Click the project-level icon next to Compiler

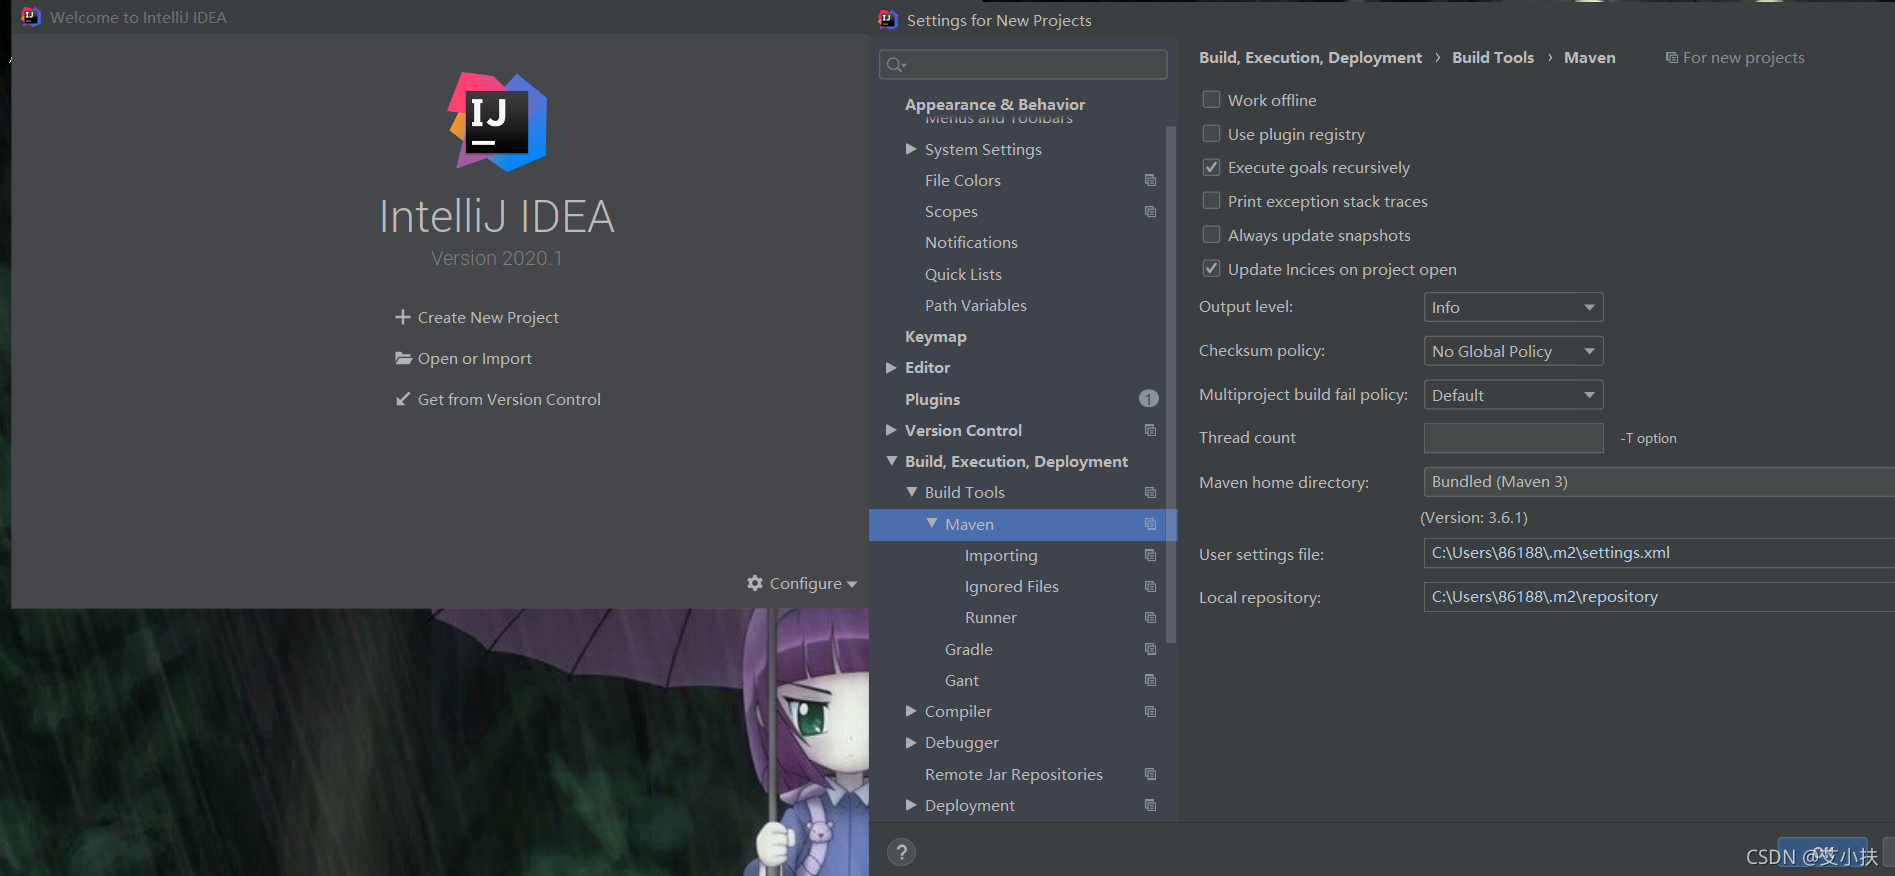(x=1150, y=711)
